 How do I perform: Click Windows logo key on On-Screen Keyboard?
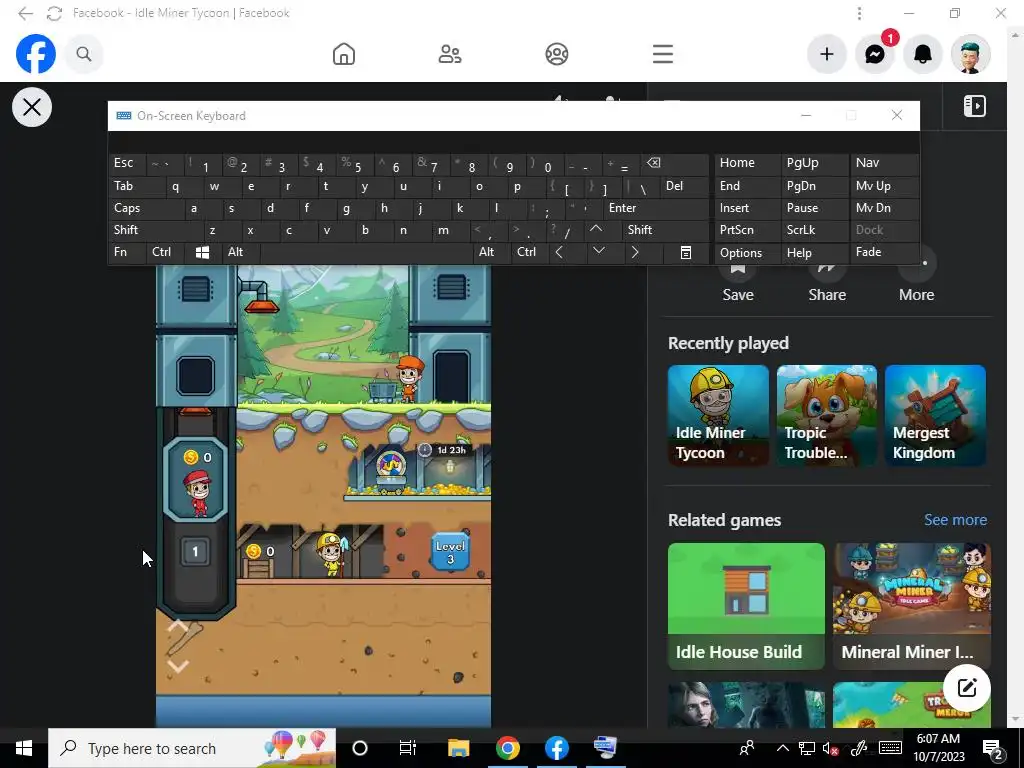203,252
